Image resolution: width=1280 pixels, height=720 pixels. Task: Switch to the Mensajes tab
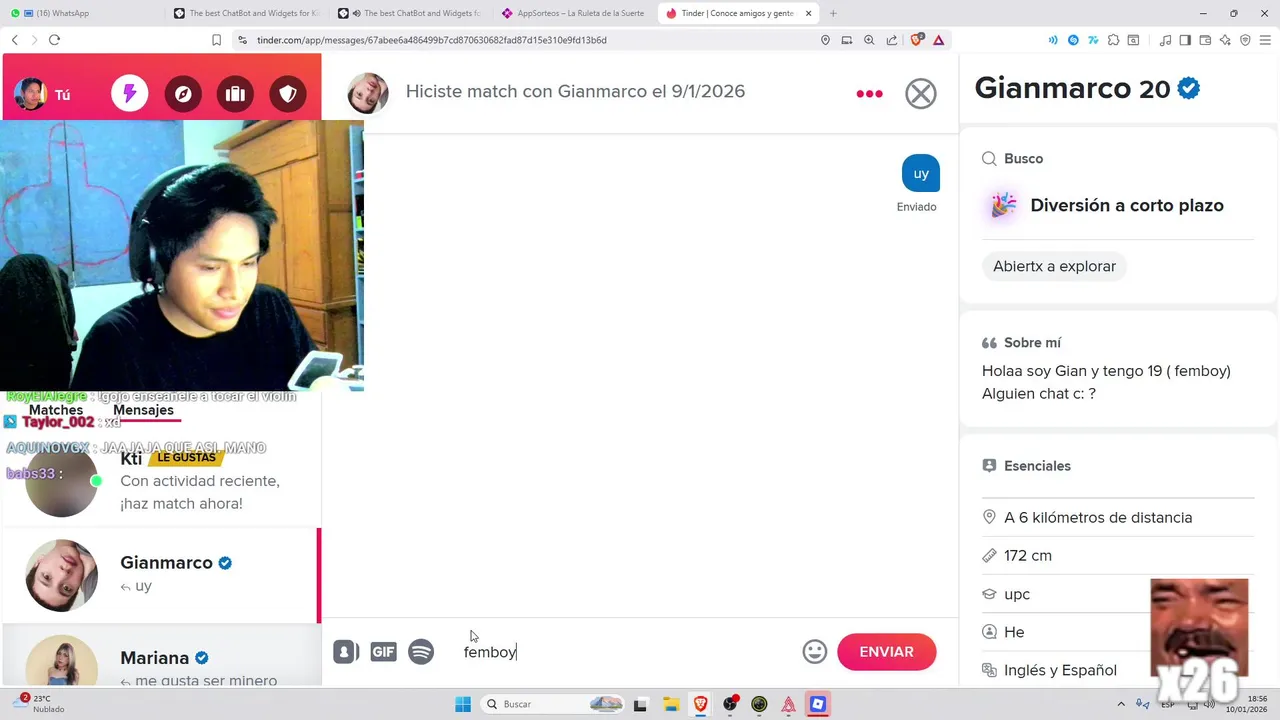[143, 410]
